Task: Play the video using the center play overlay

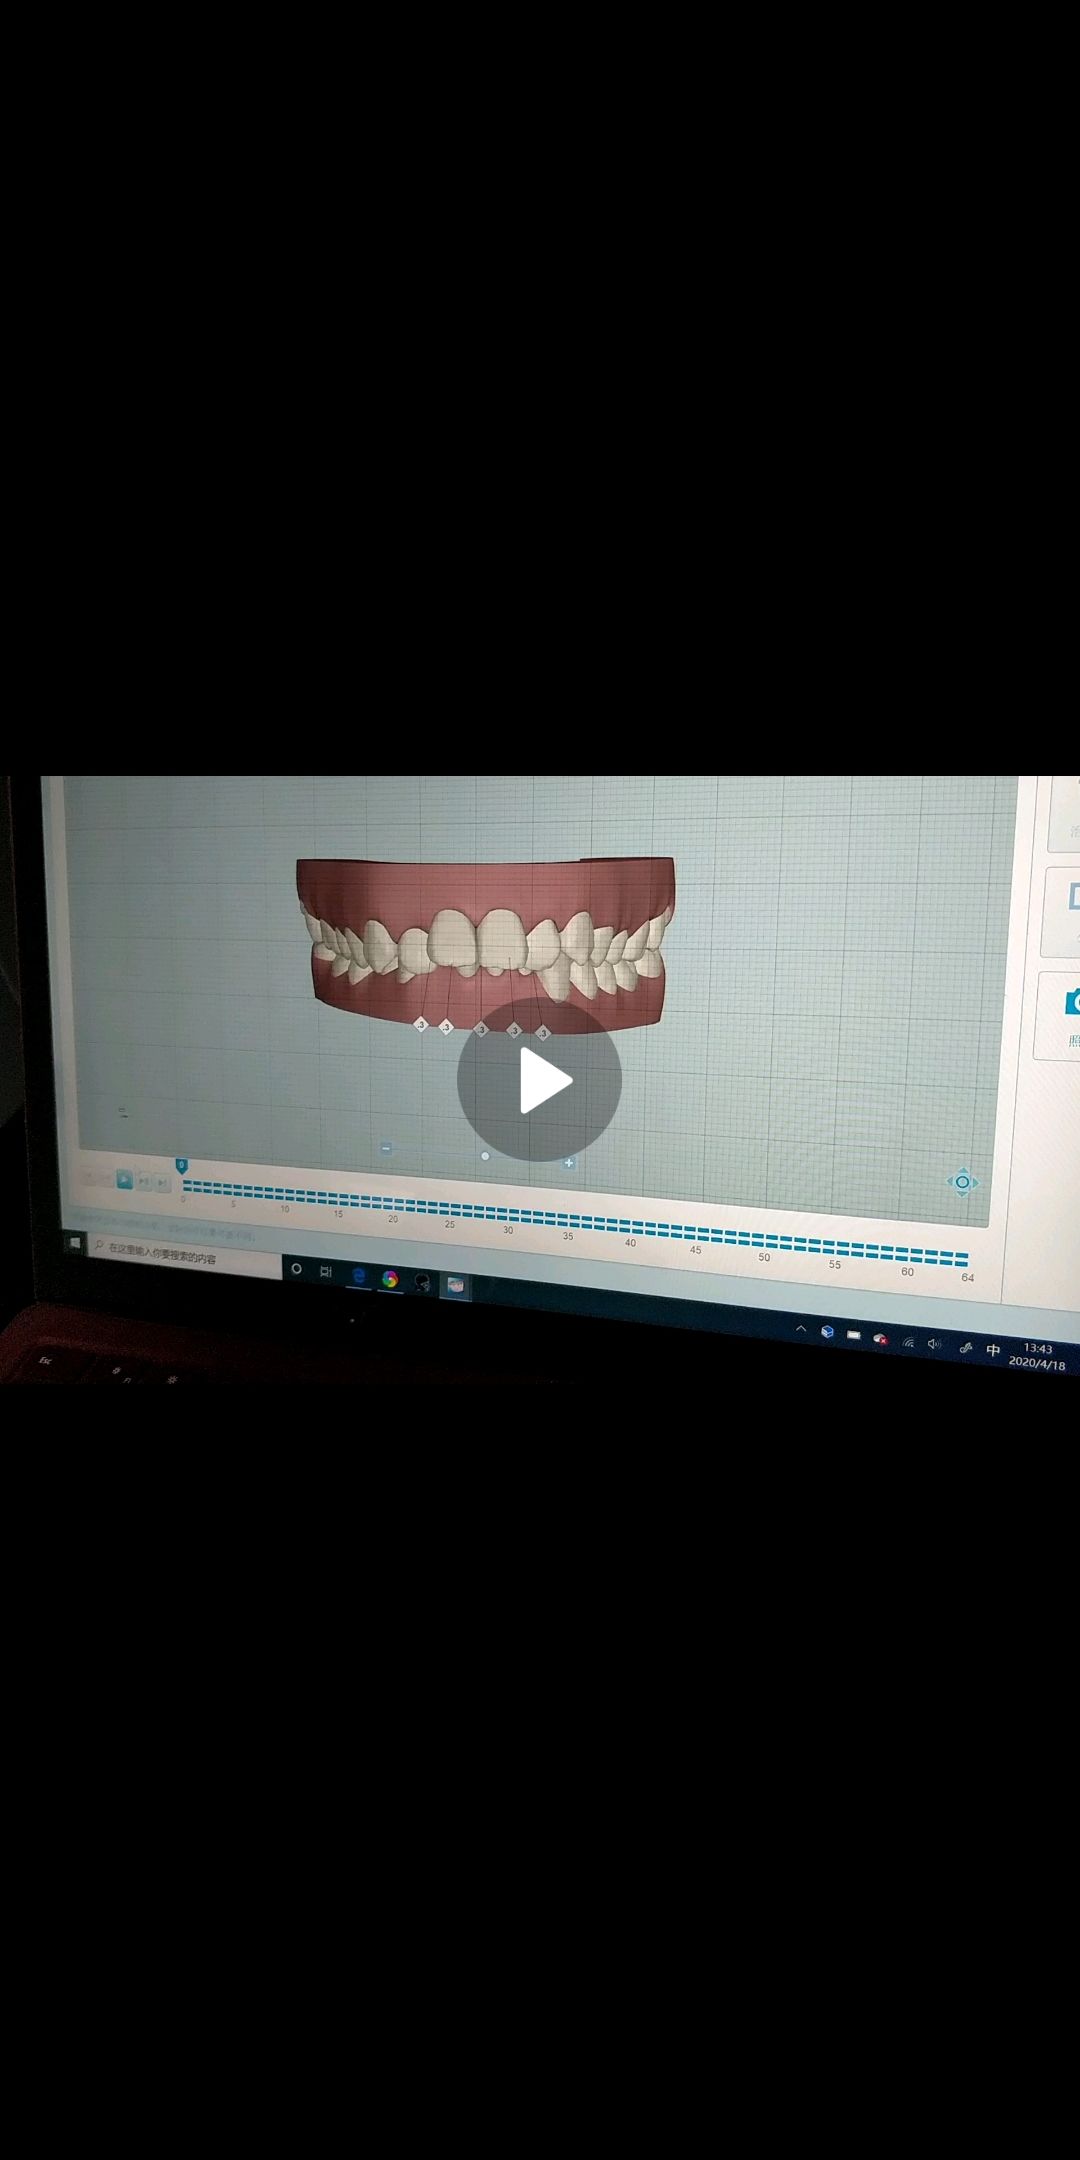Action: click(x=540, y=1080)
